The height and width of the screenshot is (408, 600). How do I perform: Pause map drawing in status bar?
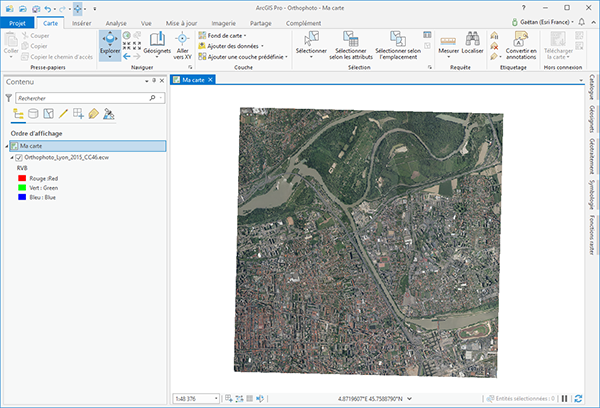564,398
